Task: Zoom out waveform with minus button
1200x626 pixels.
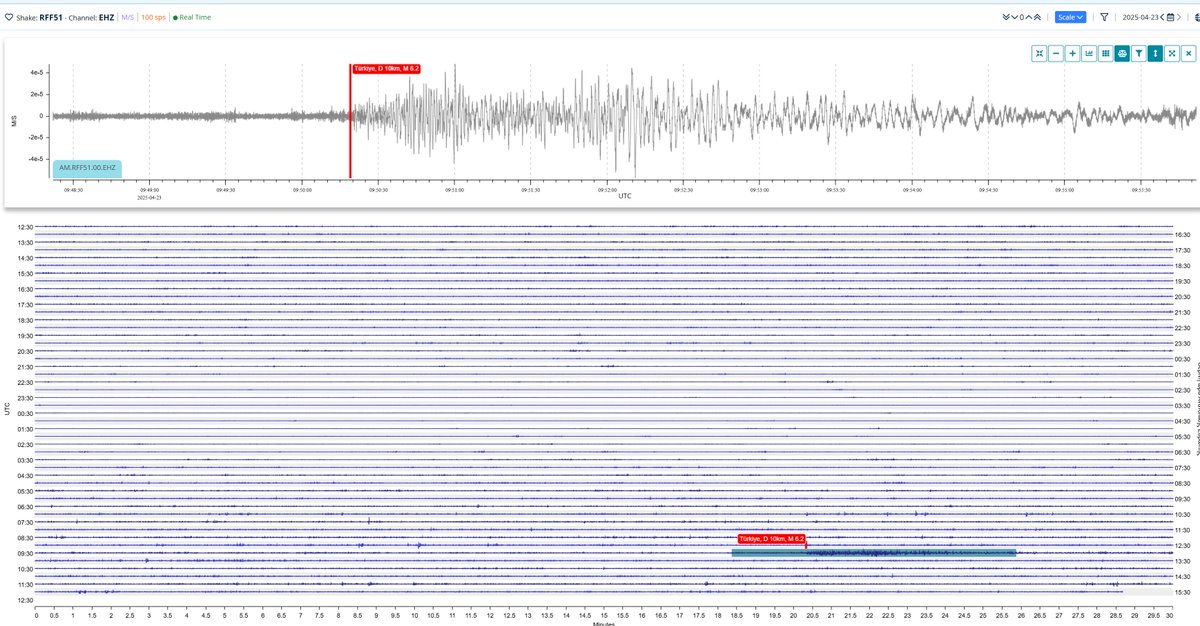Action: tap(1056, 53)
